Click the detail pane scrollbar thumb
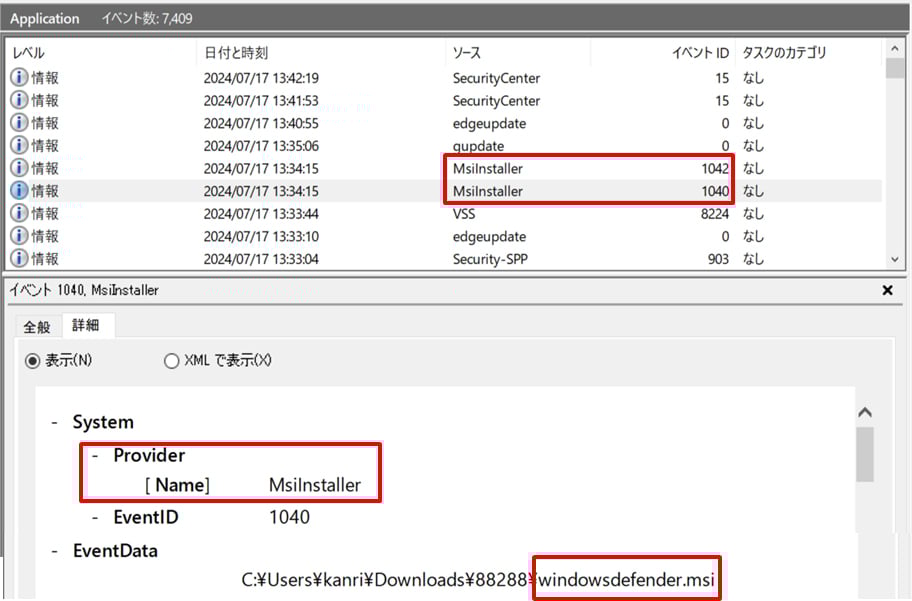The height and width of the screenshot is (601, 912). 865,454
